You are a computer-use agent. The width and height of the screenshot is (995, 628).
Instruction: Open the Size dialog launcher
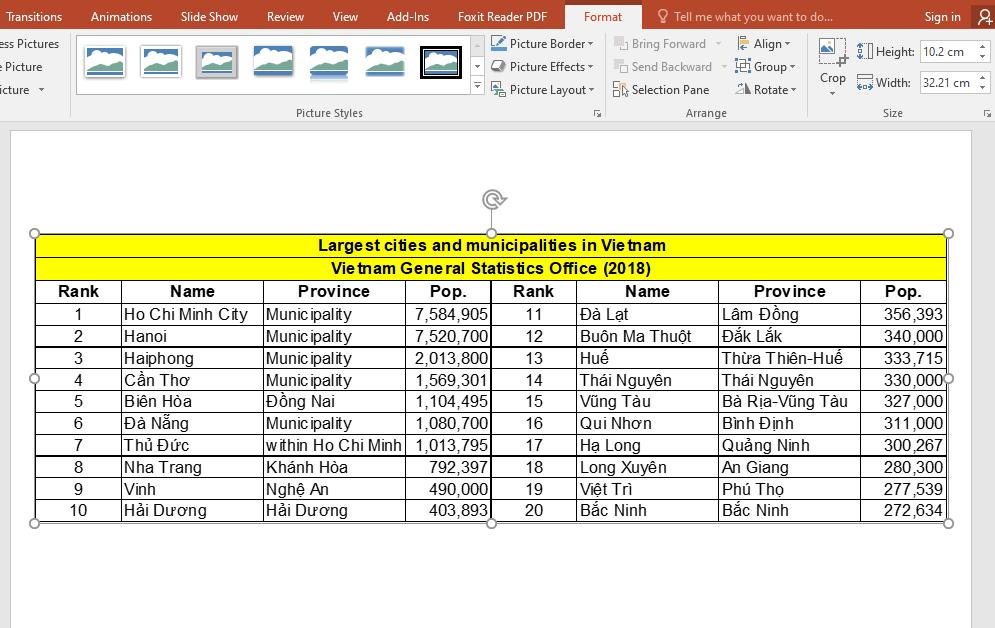(987, 114)
